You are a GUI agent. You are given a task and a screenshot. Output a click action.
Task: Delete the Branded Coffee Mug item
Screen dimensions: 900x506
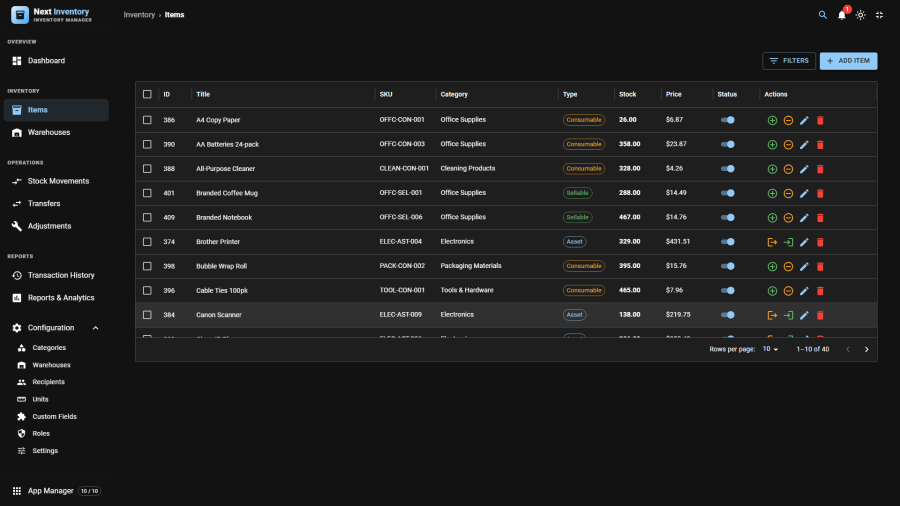[820, 193]
